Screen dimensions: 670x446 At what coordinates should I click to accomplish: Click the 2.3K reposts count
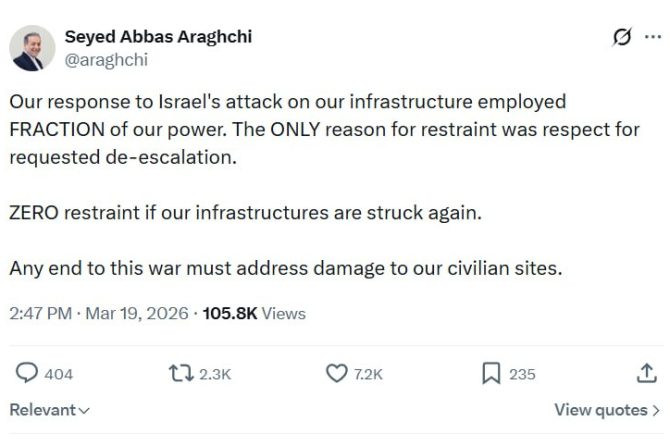(215, 374)
